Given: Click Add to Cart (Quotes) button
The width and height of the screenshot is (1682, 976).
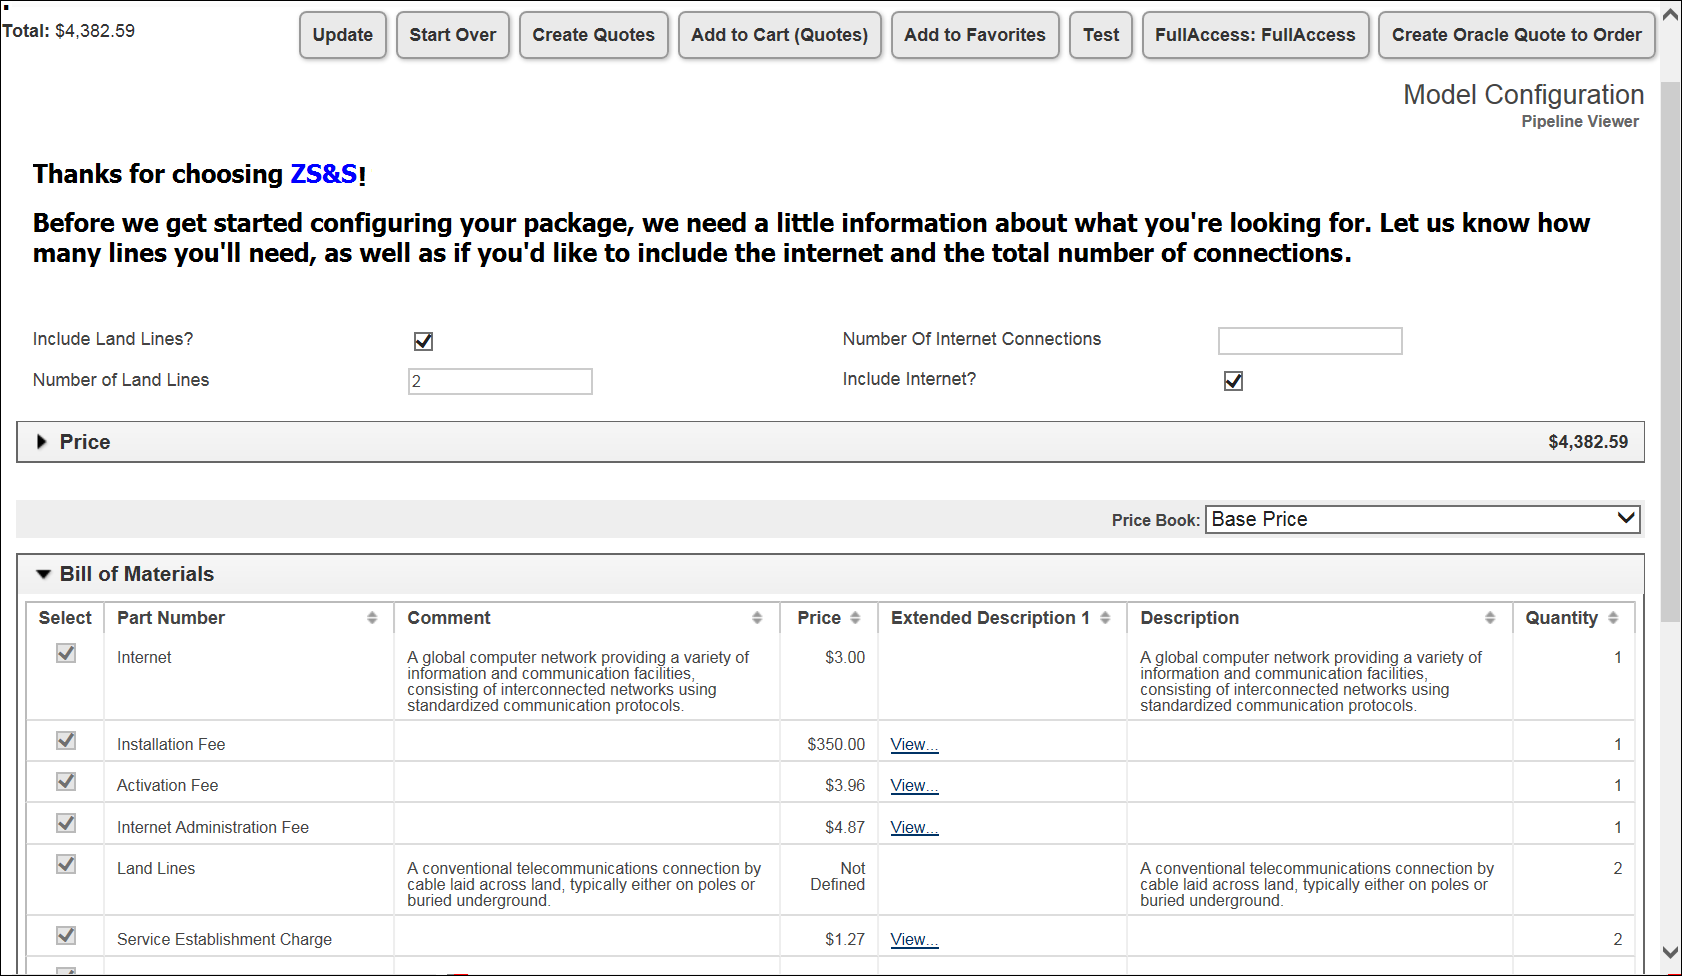Looking at the screenshot, I should pyautogui.click(x=780, y=35).
